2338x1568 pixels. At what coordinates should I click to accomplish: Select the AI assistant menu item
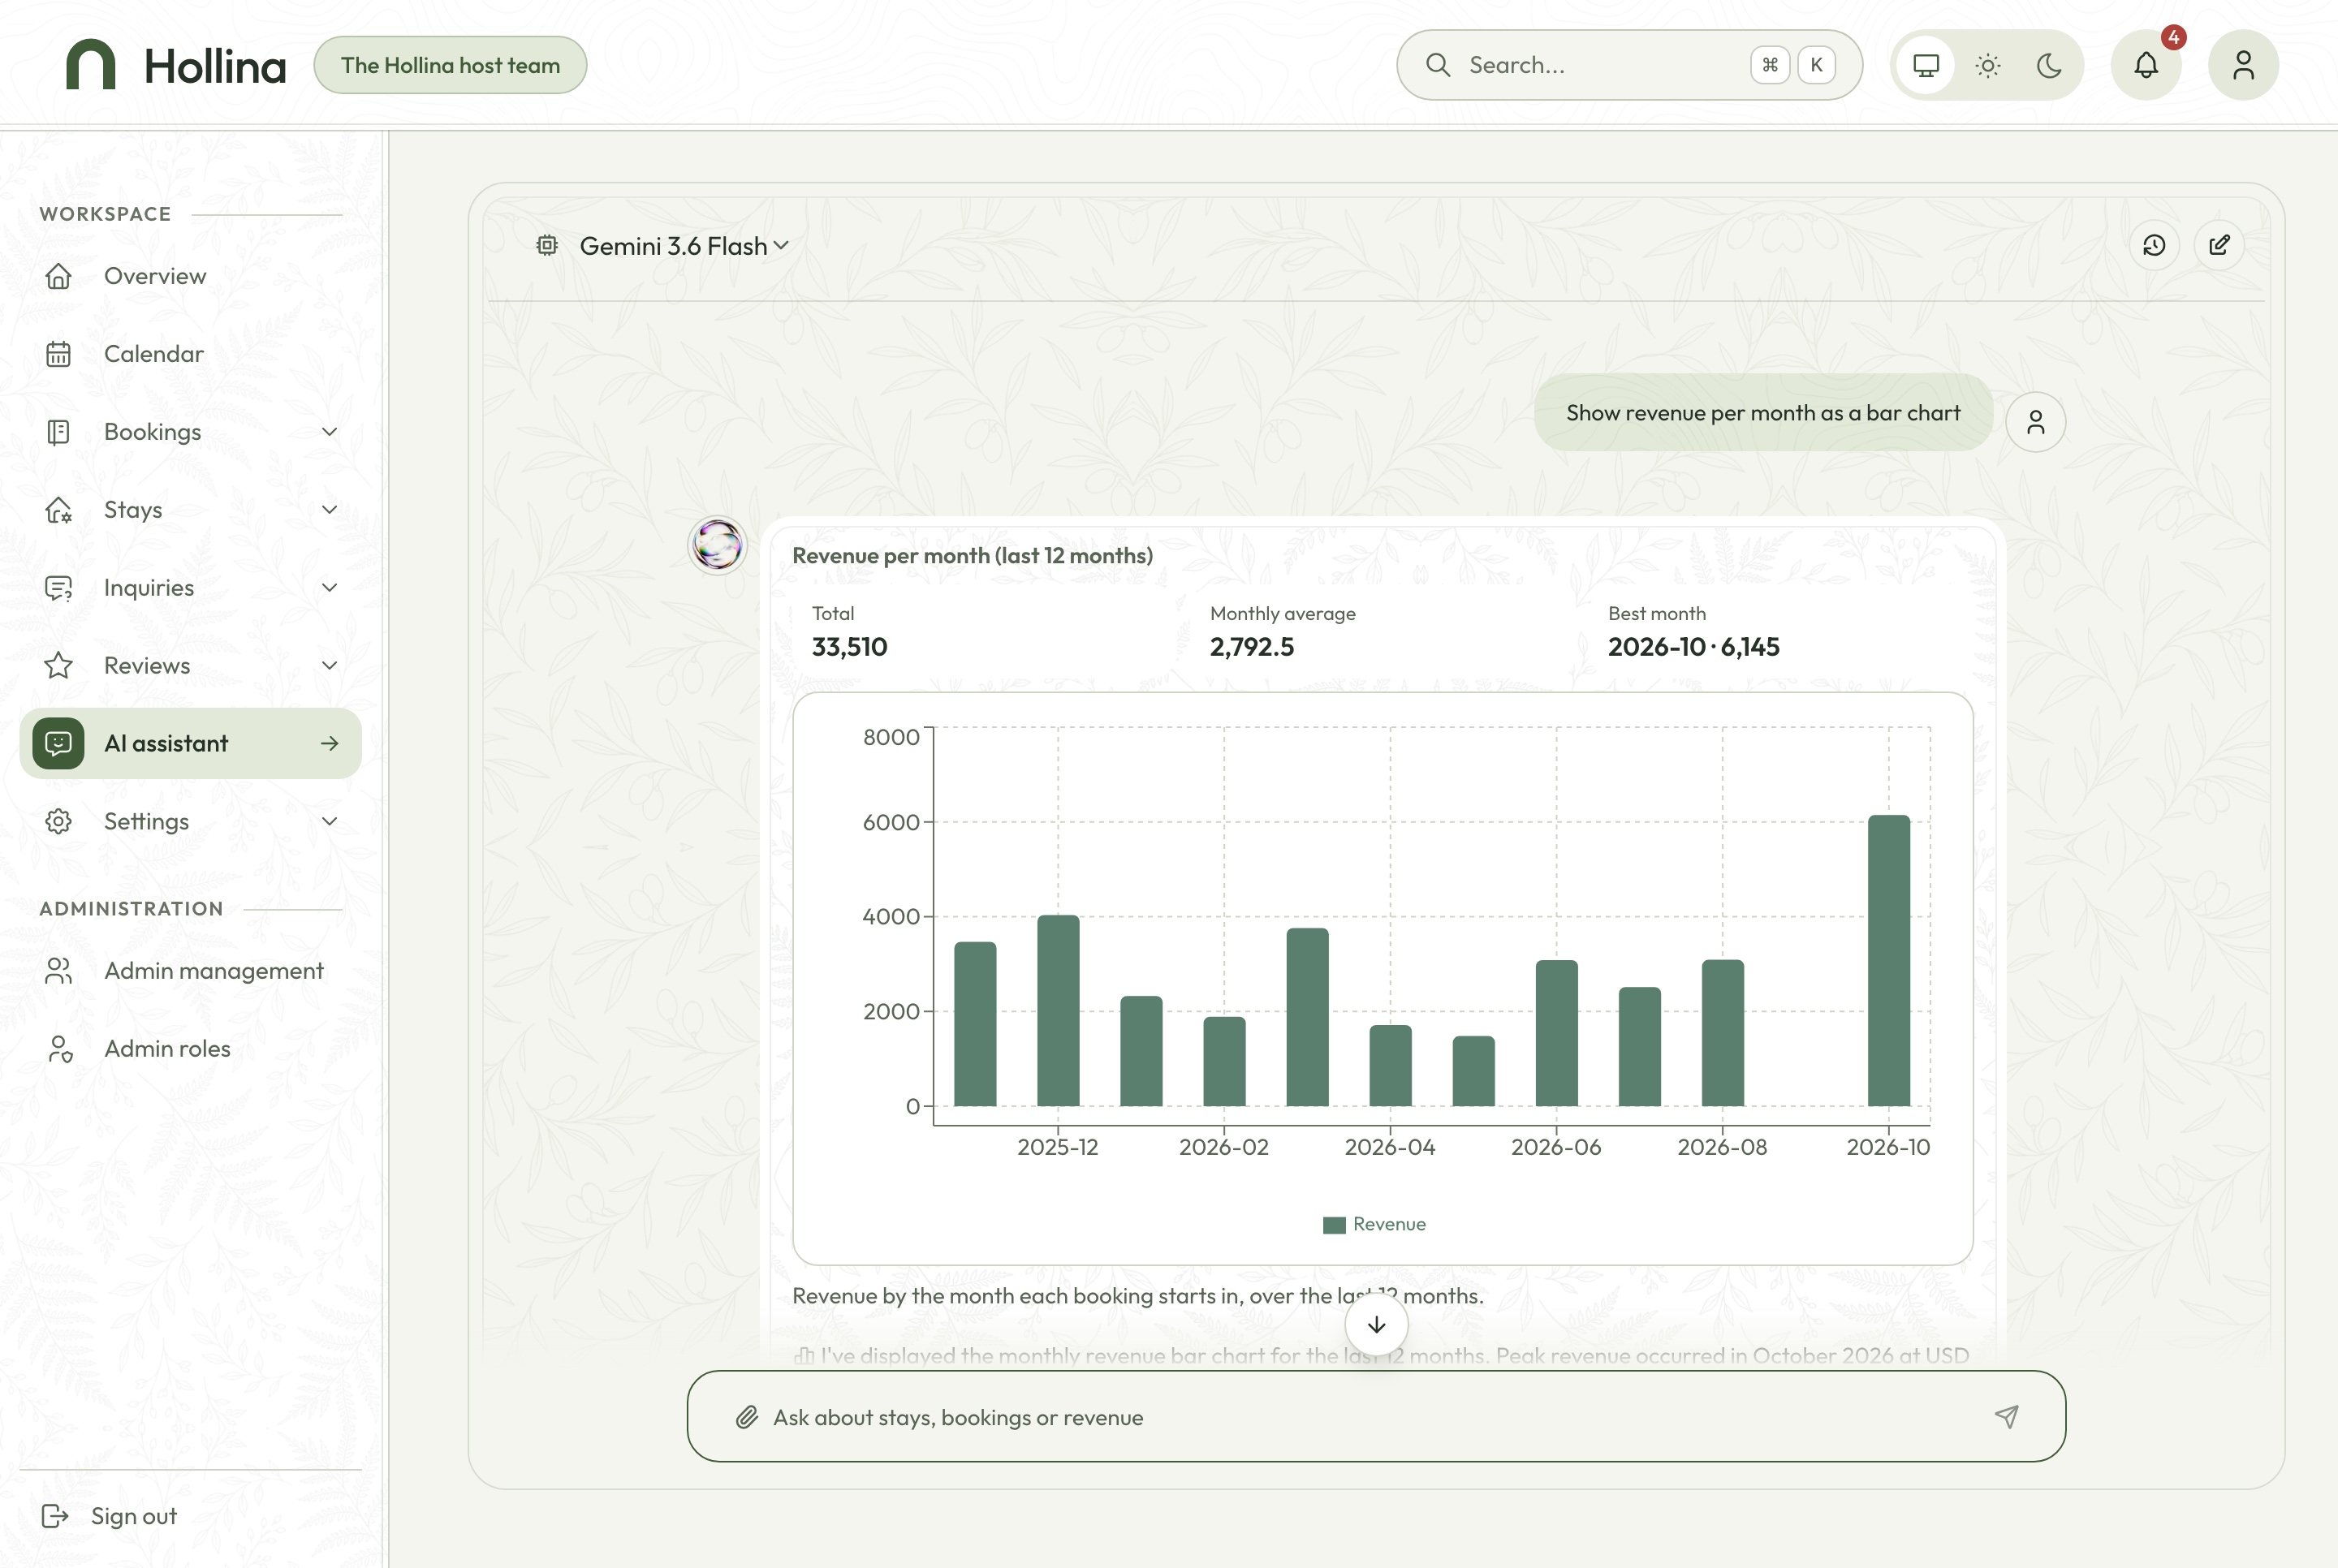coord(190,743)
